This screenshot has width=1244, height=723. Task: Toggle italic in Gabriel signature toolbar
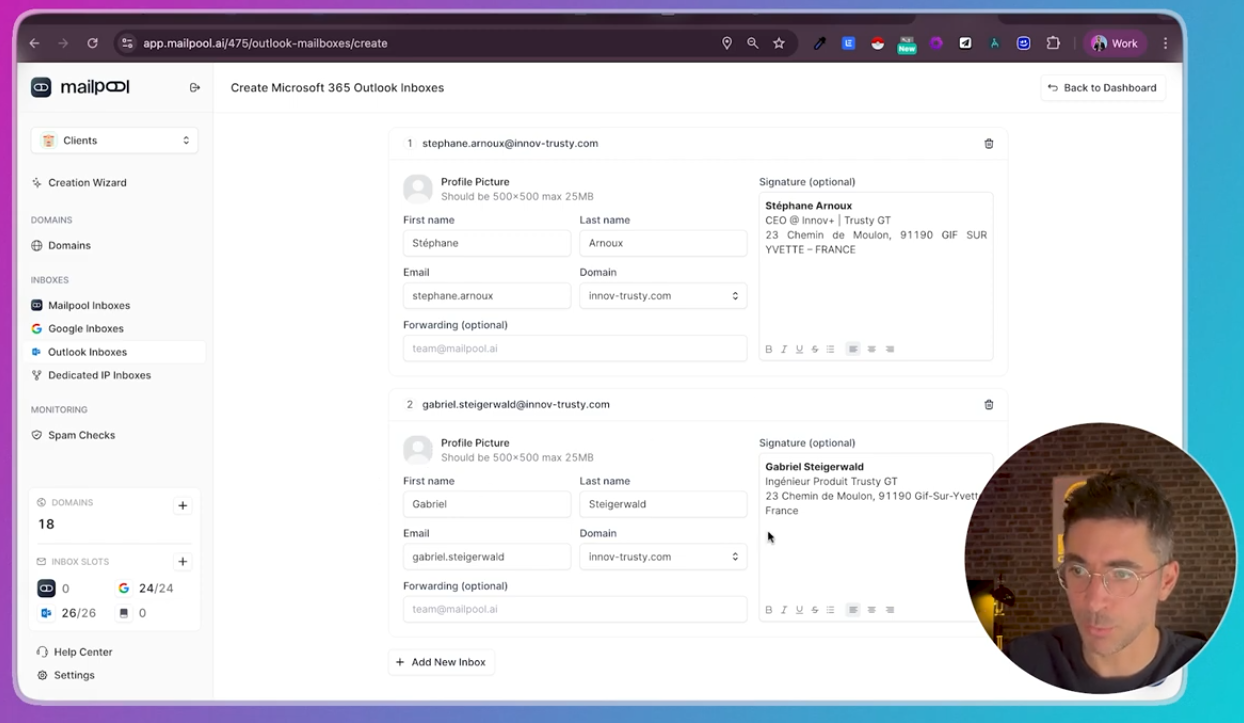tap(784, 610)
